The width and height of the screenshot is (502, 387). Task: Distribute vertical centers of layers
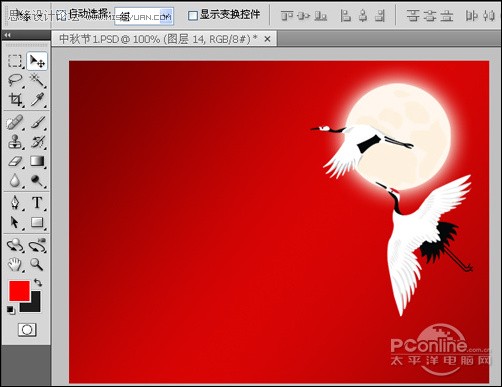coord(430,15)
